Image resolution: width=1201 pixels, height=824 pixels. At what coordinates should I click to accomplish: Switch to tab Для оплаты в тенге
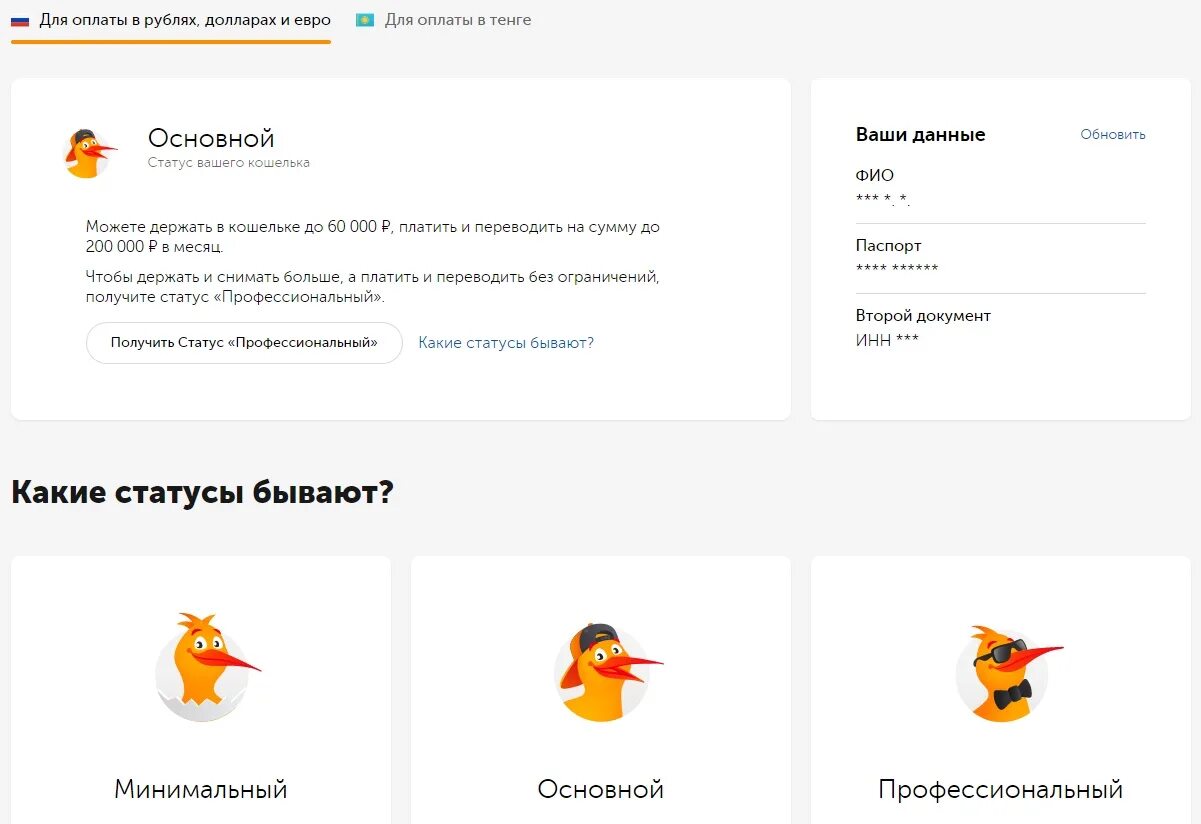[x=458, y=20]
